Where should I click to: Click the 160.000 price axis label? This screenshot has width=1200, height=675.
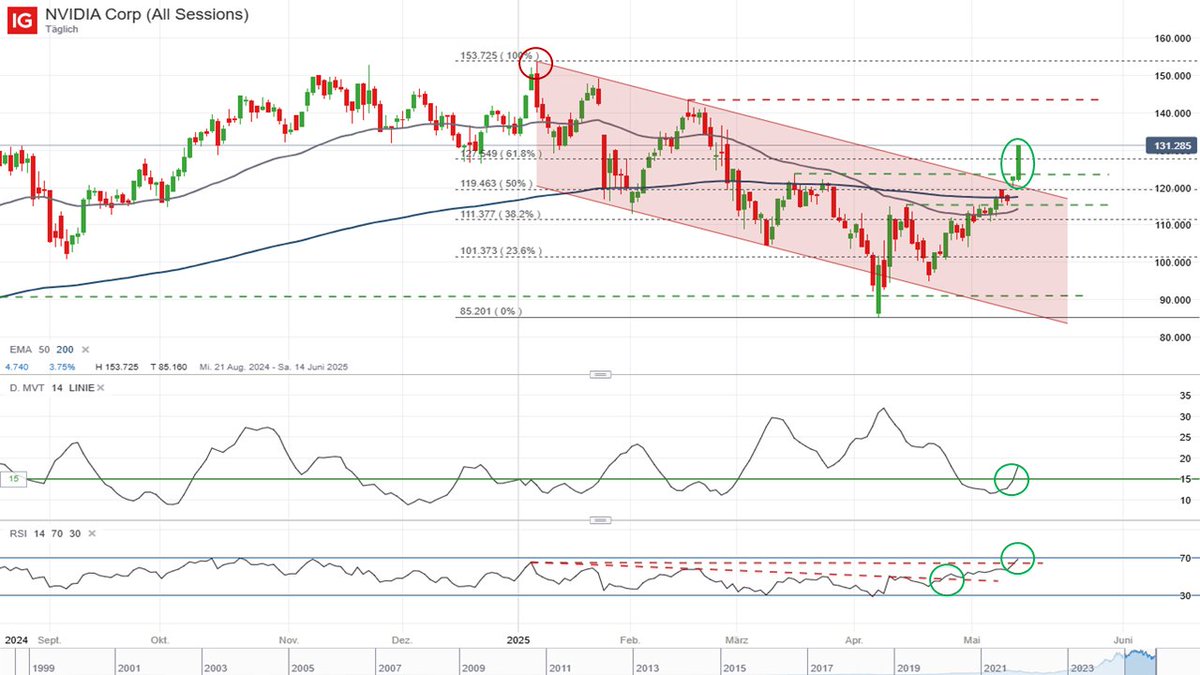[1174, 39]
